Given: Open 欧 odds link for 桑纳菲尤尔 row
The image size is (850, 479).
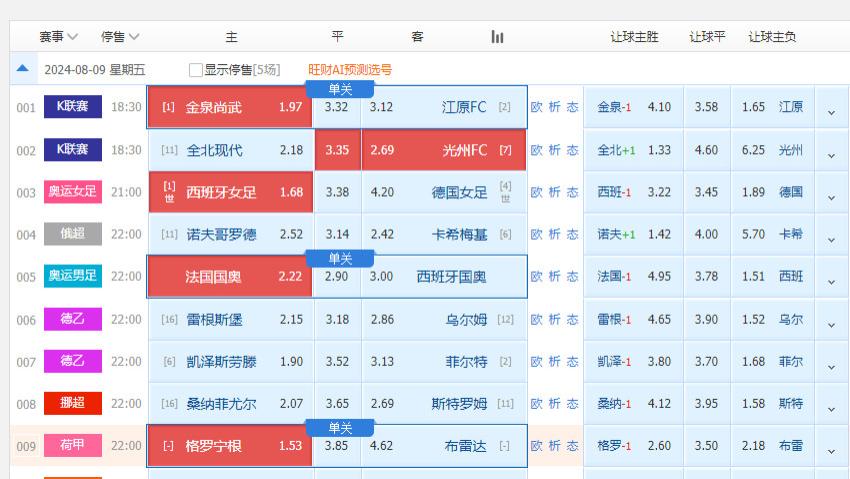Looking at the screenshot, I should [x=537, y=404].
